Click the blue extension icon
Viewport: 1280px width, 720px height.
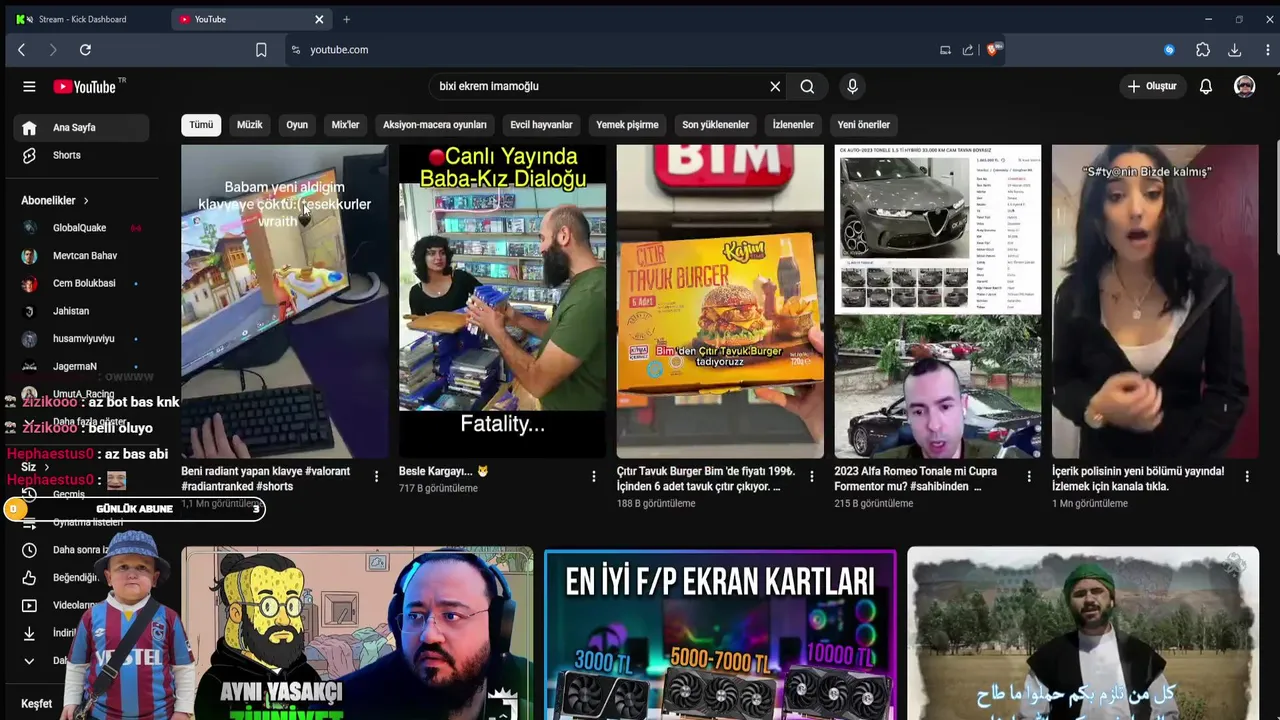click(1169, 50)
